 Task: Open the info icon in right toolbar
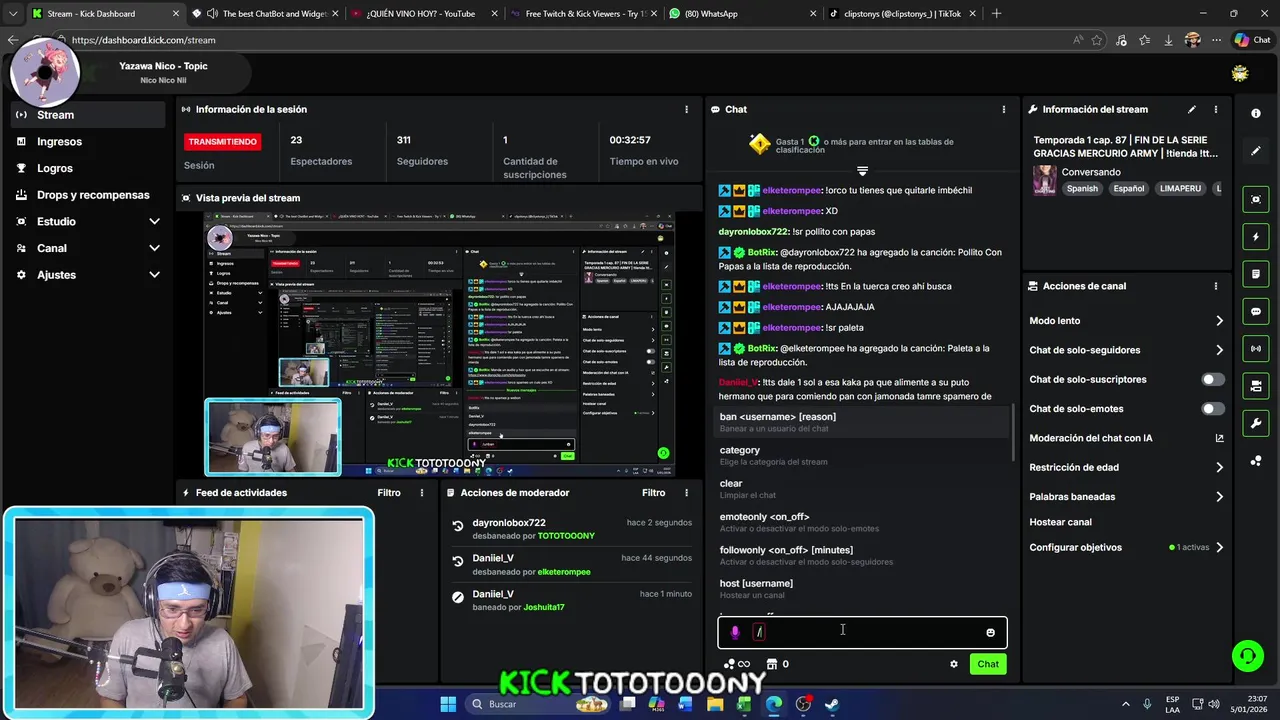pyautogui.click(x=1256, y=114)
